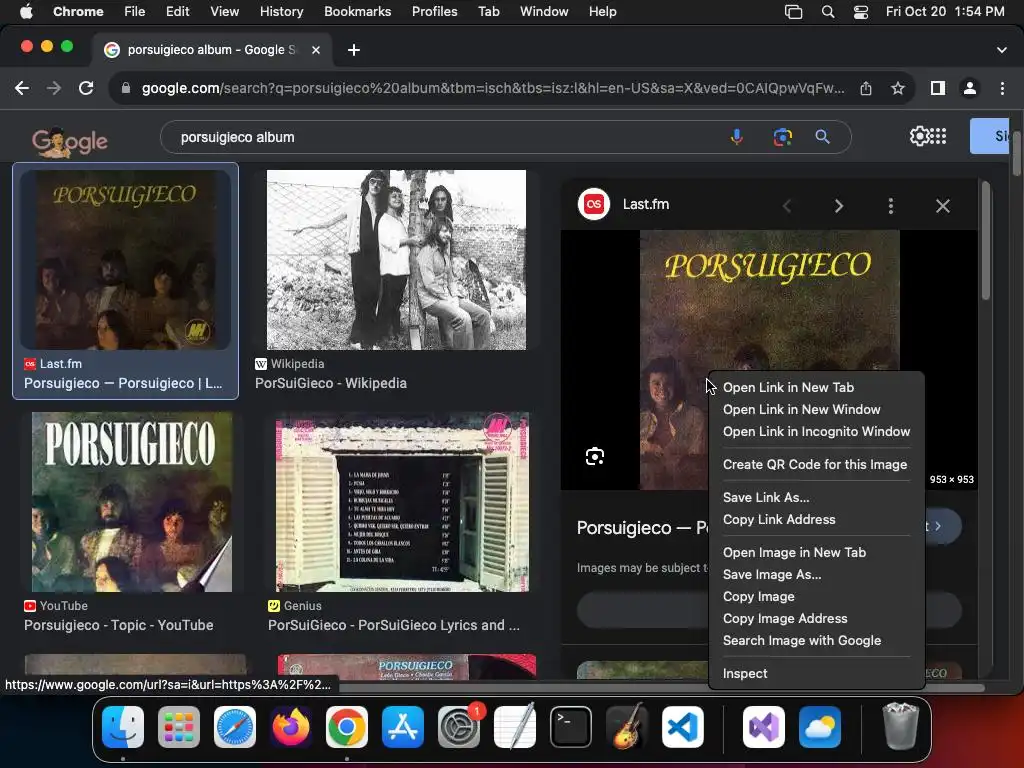Select Search Image with Google
Viewport: 1024px width, 768px height.
[x=802, y=641]
